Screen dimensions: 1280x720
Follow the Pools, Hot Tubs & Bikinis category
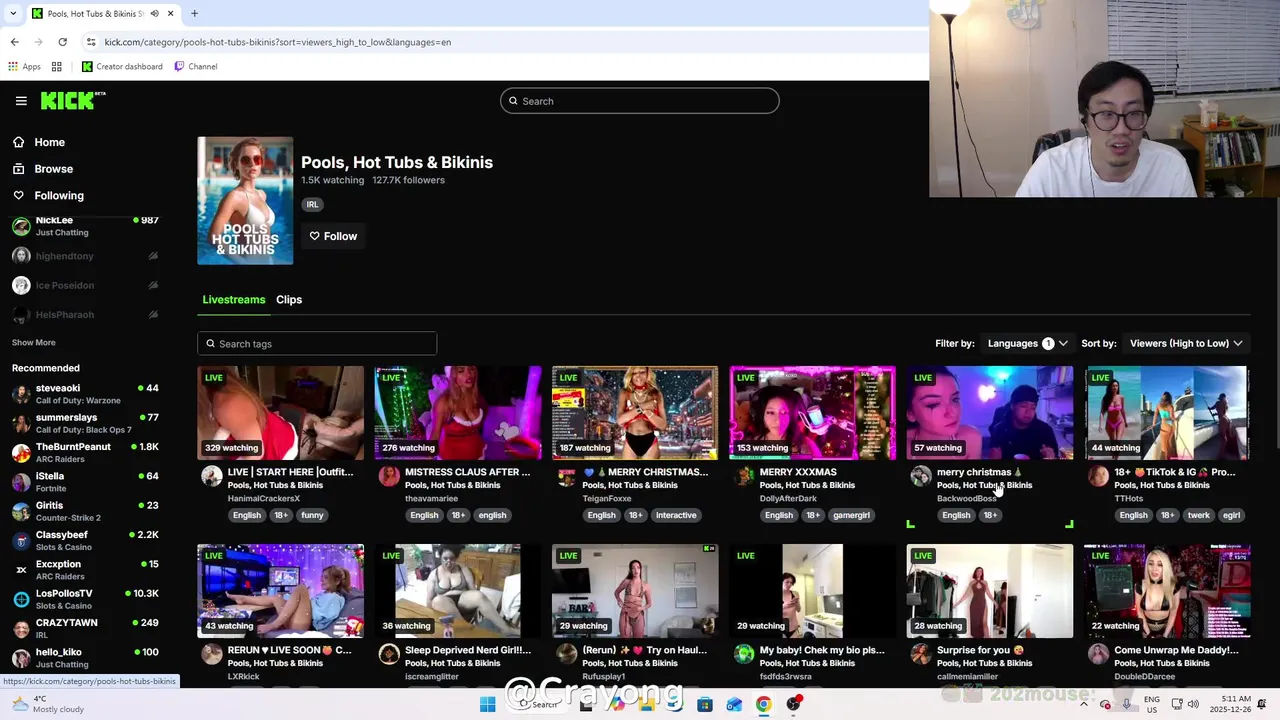click(x=333, y=236)
